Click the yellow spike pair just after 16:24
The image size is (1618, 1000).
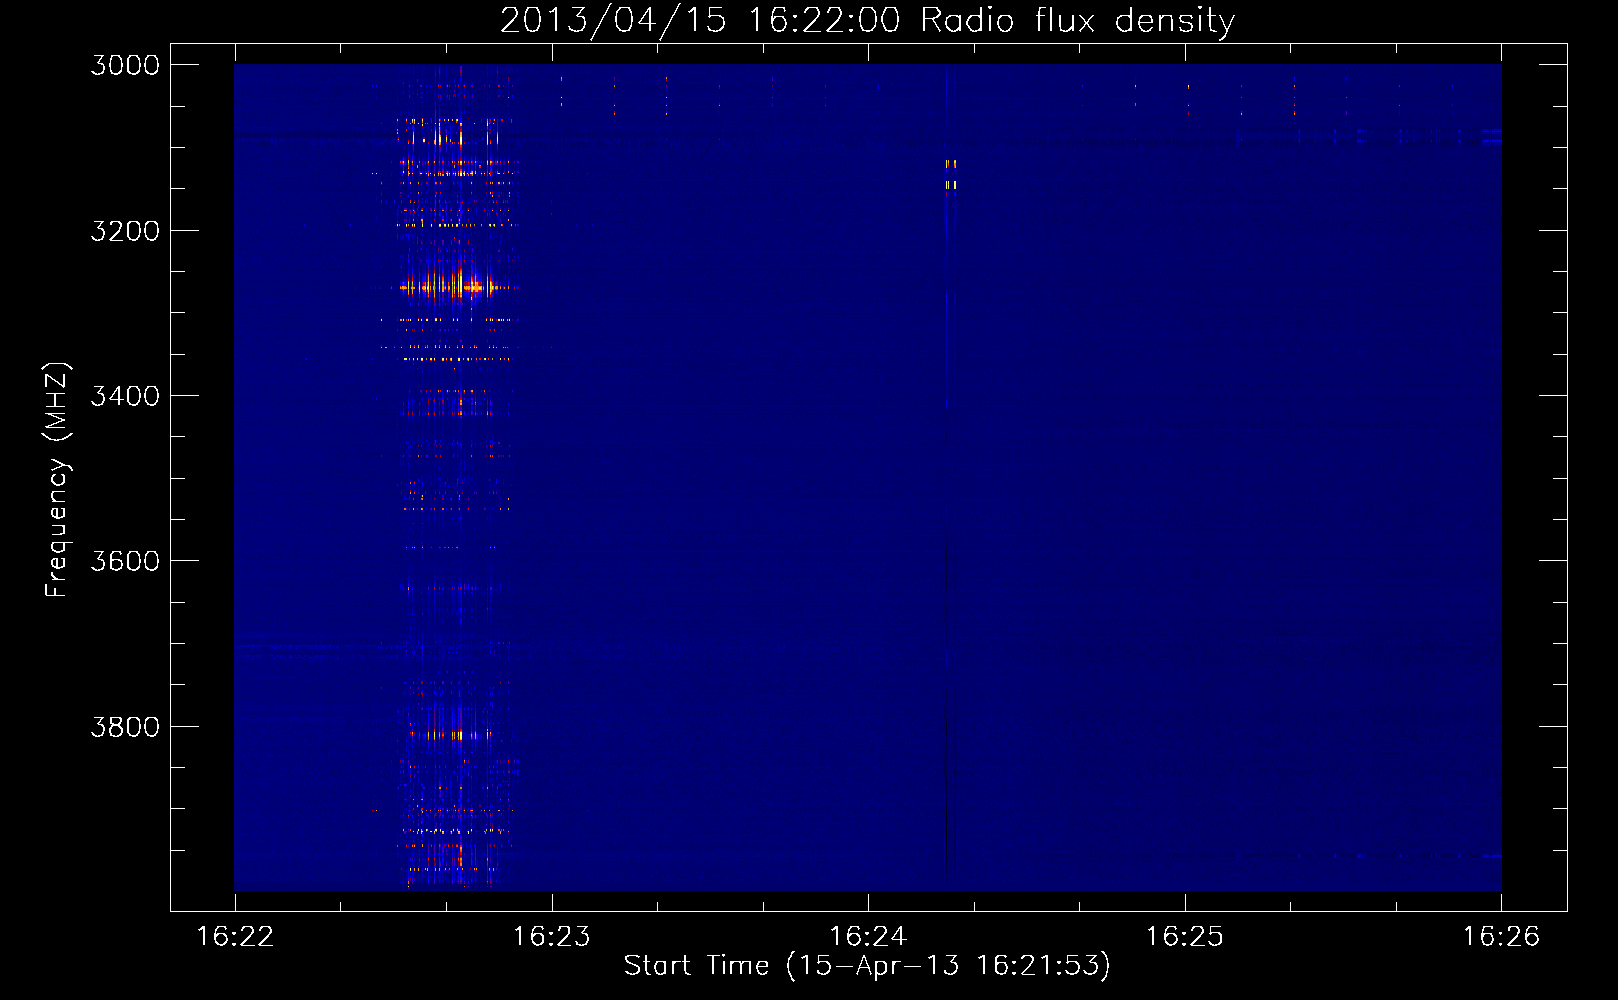point(951,174)
